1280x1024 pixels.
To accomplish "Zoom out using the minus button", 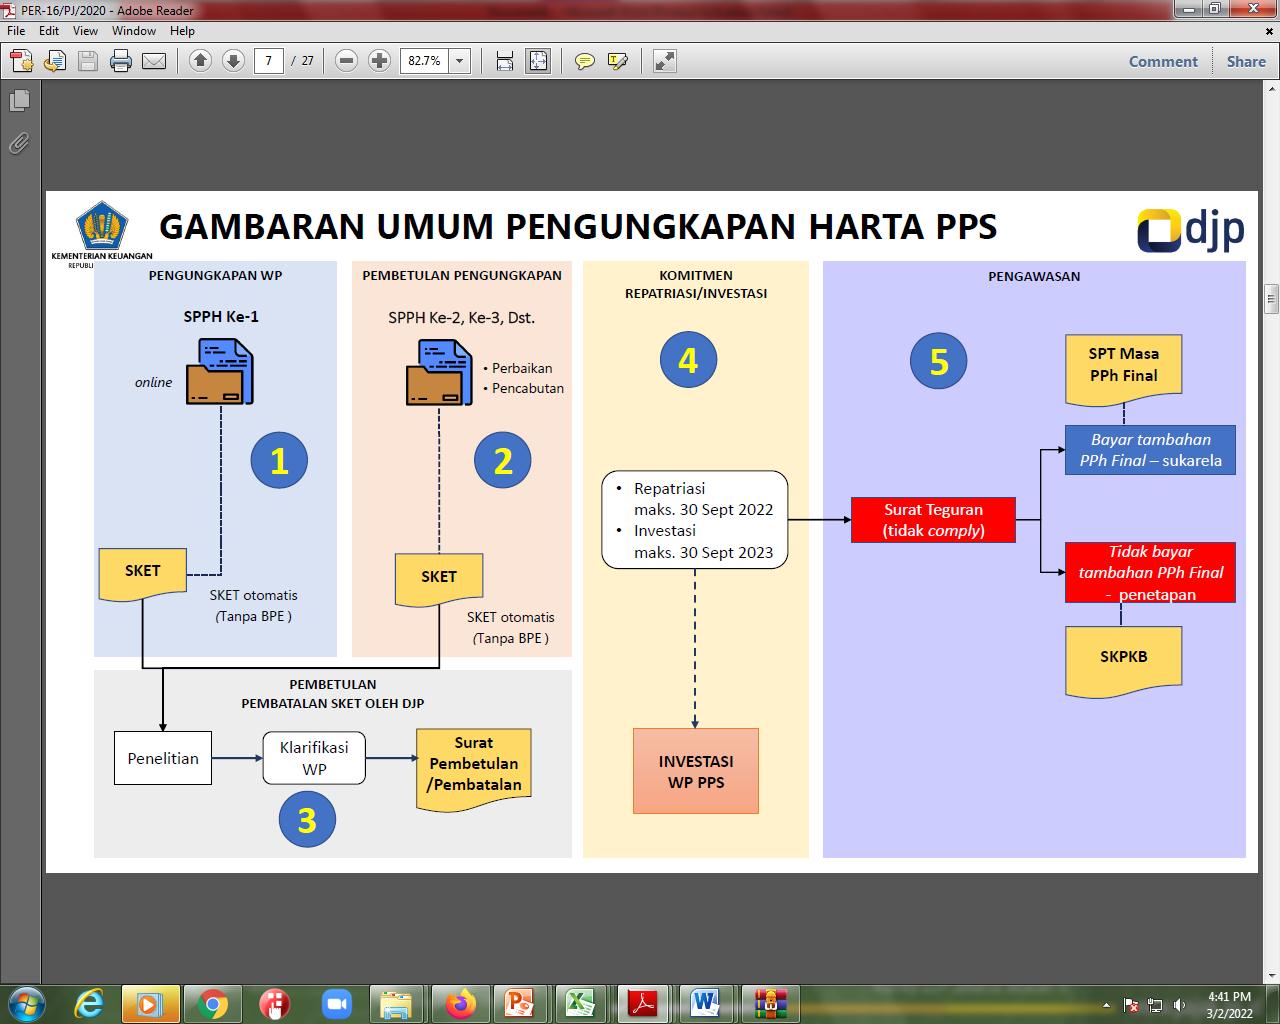I will pos(346,61).
